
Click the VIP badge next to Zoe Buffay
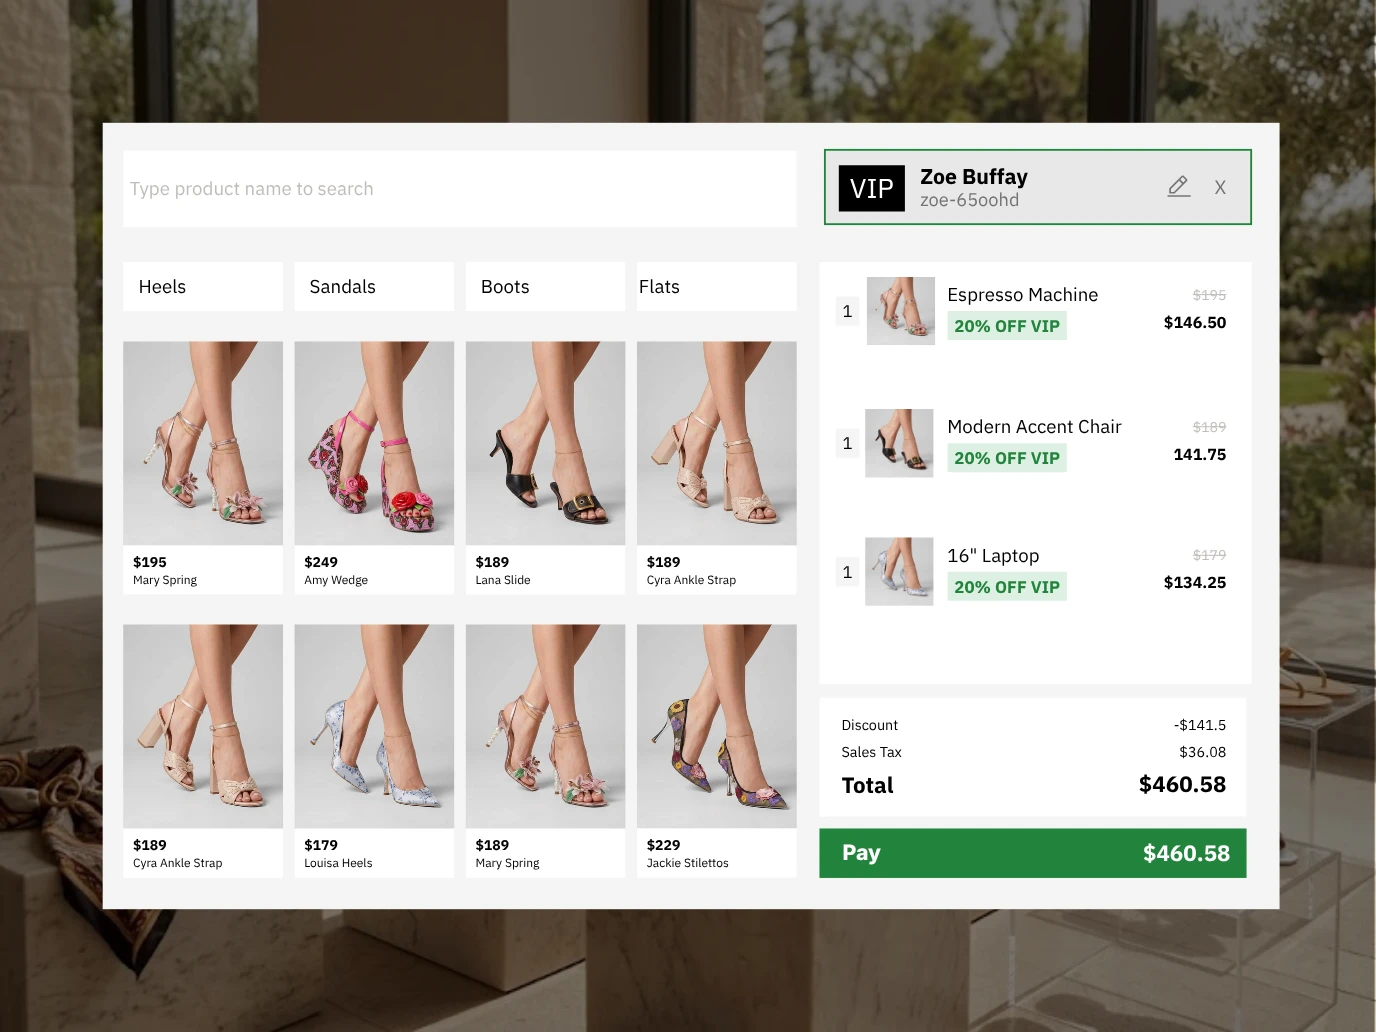click(x=871, y=188)
